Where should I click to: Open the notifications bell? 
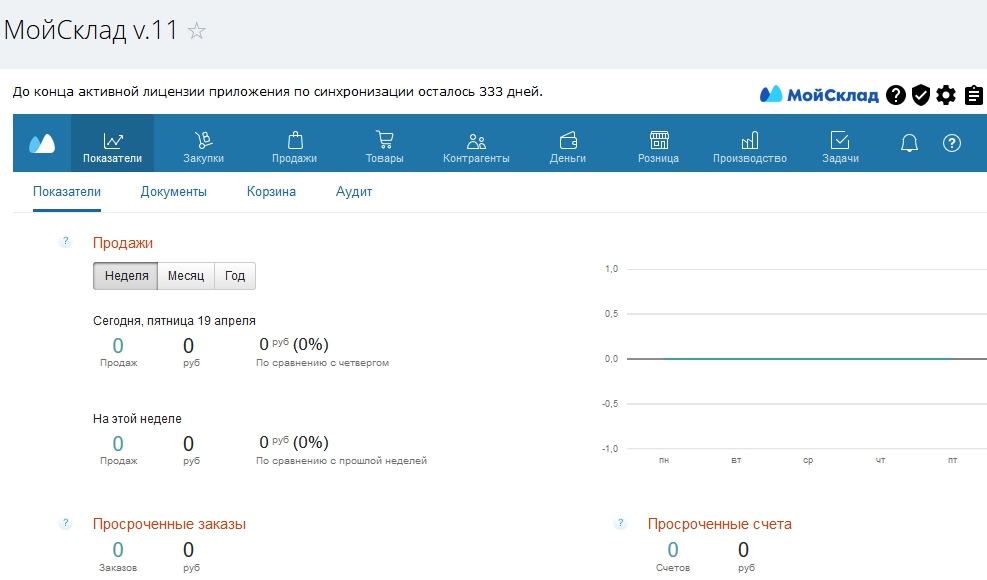[909, 143]
